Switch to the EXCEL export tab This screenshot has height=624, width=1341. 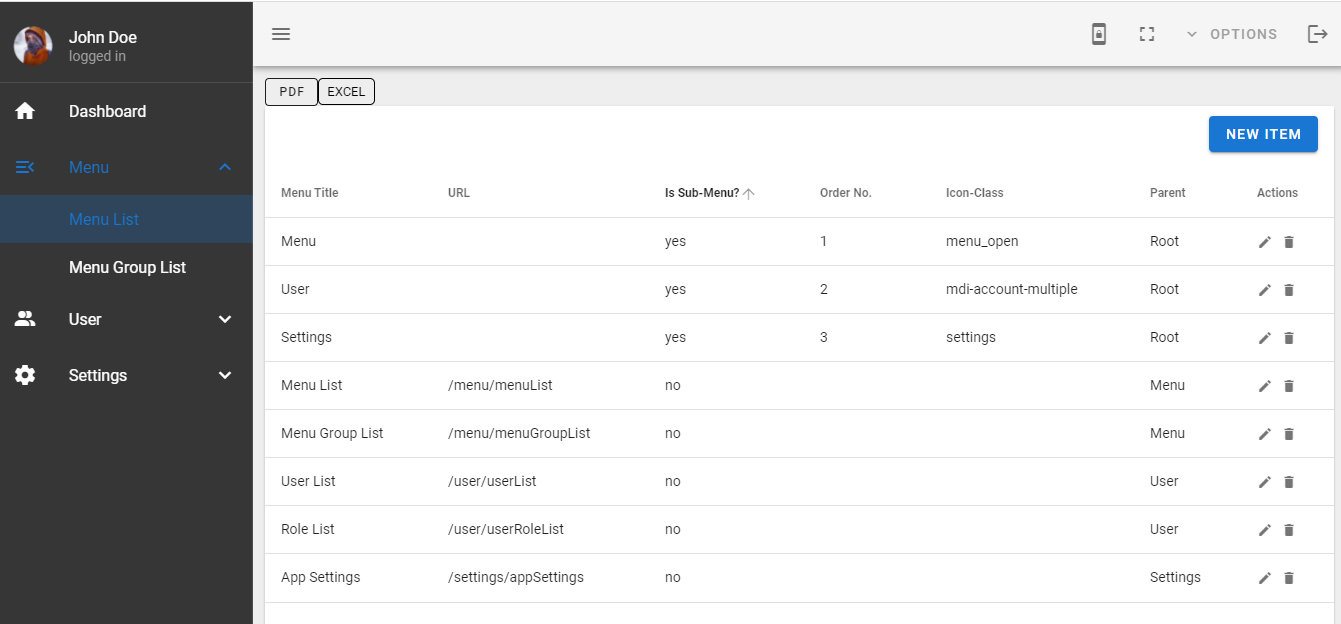pyautogui.click(x=346, y=91)
